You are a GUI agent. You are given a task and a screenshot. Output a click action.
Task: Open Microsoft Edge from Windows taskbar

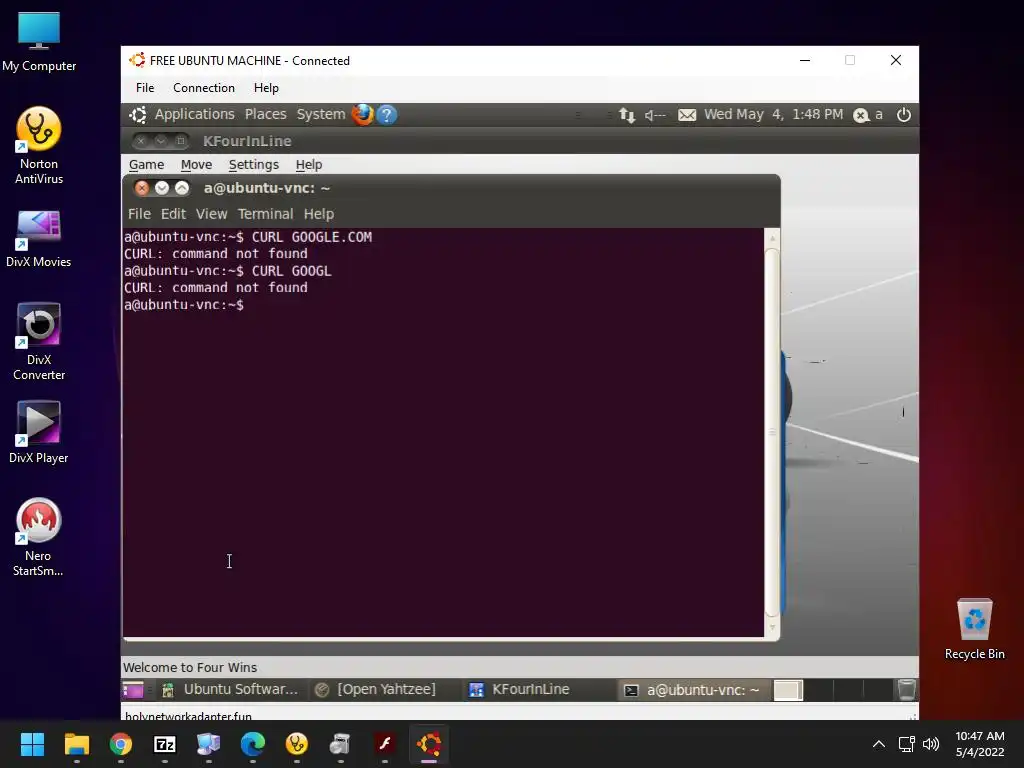click(x=253, y=744)
